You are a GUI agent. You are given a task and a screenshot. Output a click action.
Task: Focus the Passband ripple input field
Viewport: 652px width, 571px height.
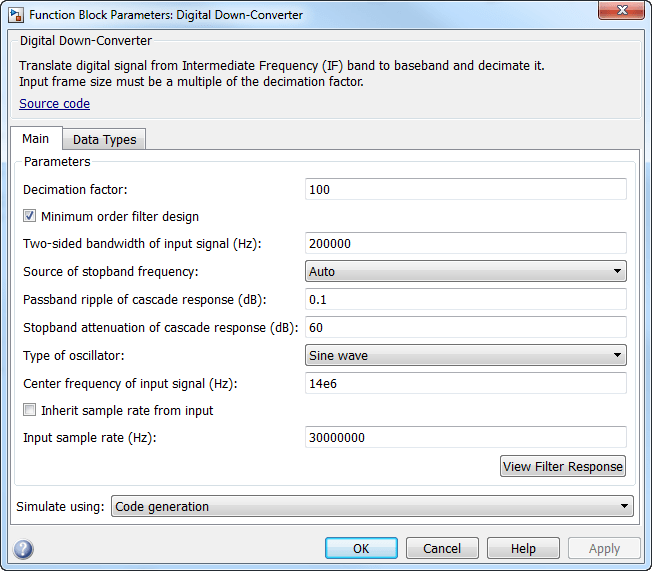click(465, 299)
